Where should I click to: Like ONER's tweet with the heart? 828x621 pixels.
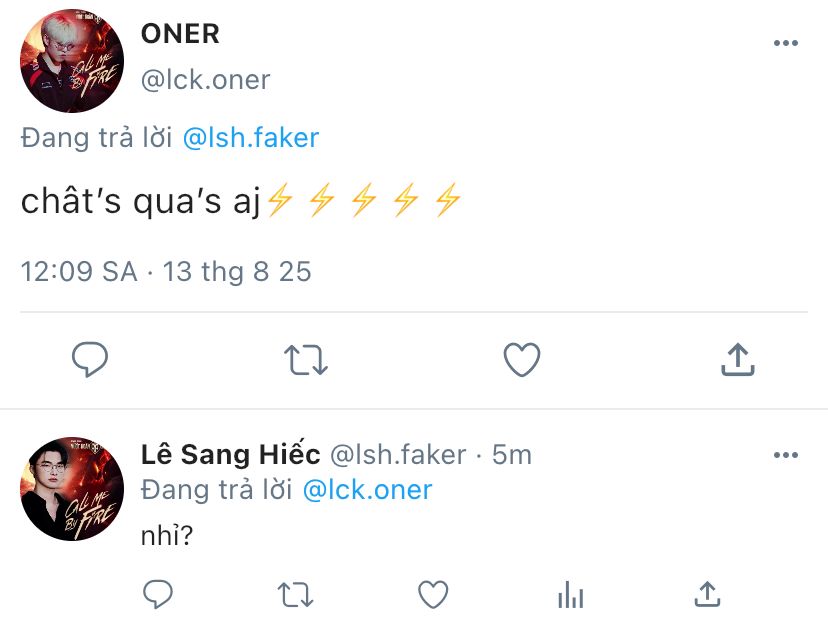tap(521, 360)
